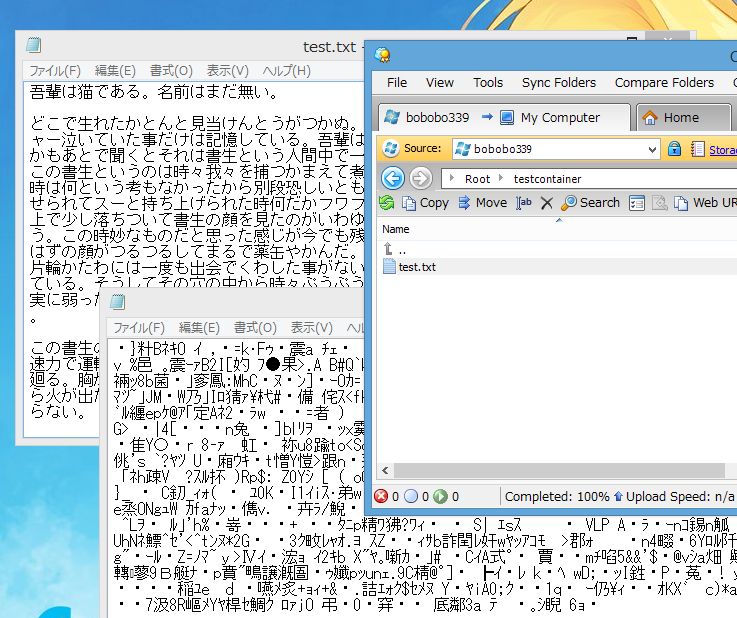737x618 pixels.
Task: Click into the Japanese text in test.txt Notepad
Action: [x=194, y=188]
